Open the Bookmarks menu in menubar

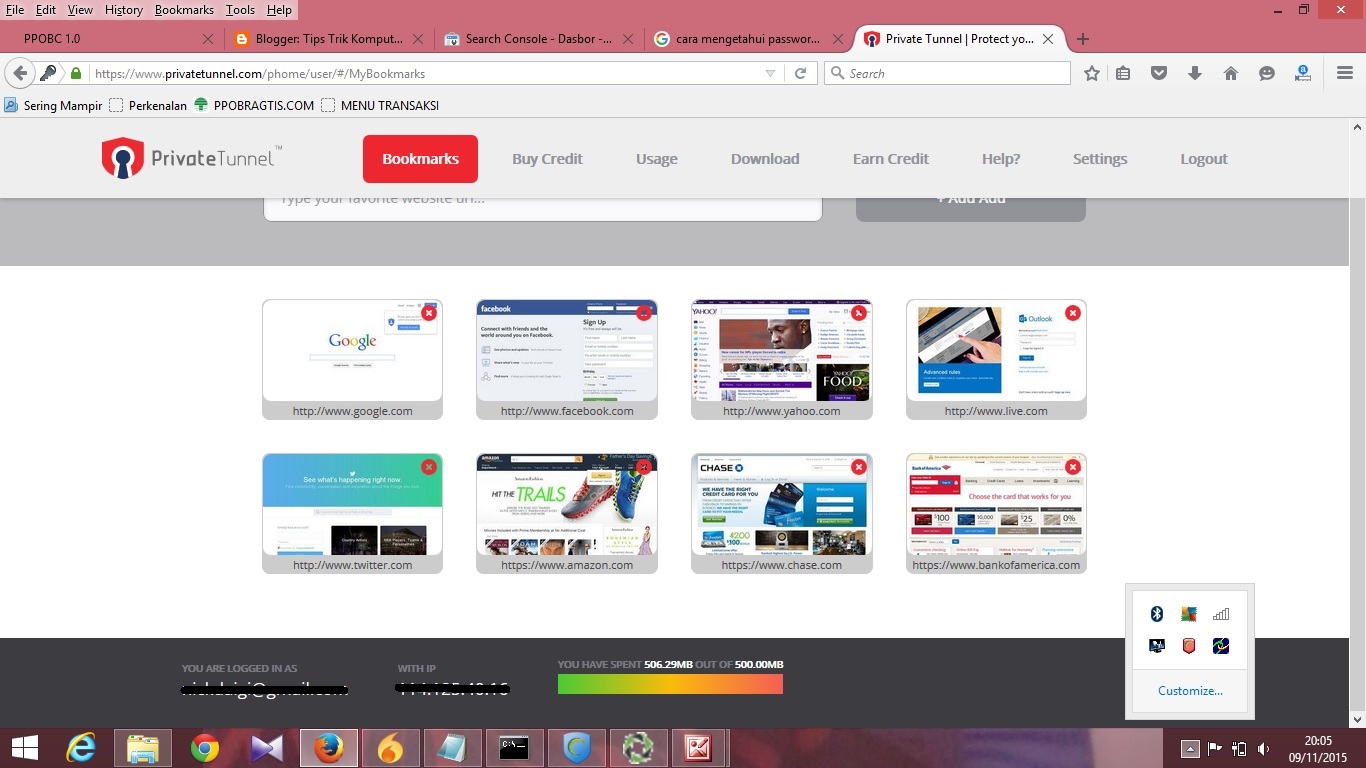[x=184, y=10]
